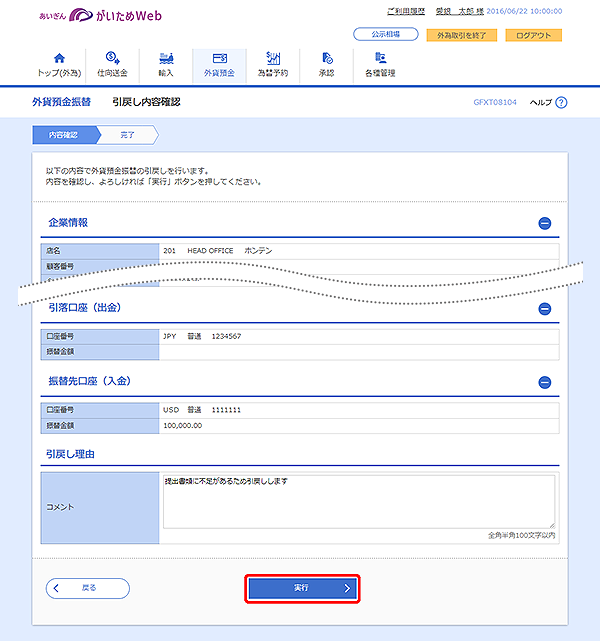This screenshot has width=600, height=641.
Task: Click the 外貨預金振替 page title
Action: (x=61, y=102)
